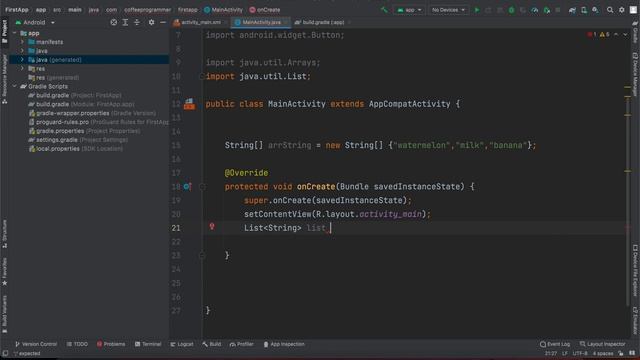Open the Build tool window
The image size is (640, 360).
[x=212, y=344]
